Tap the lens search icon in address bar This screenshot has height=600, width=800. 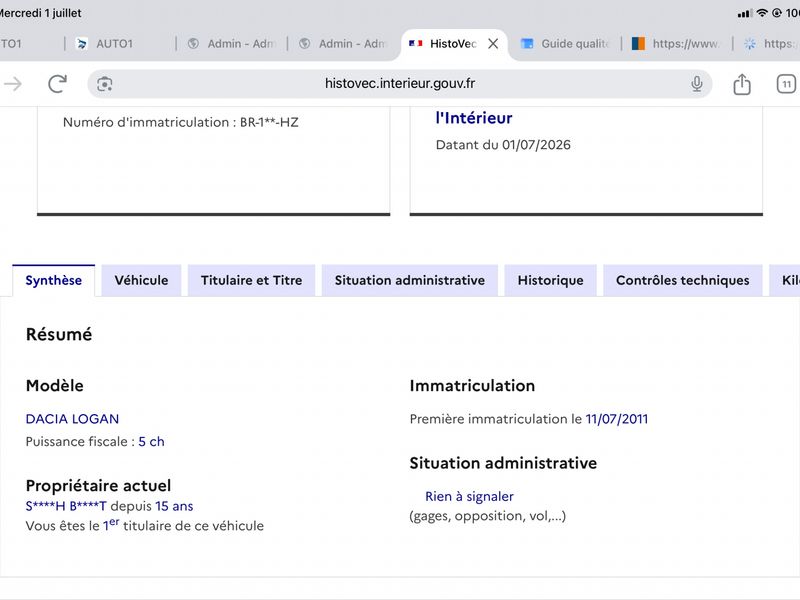tap(105, 84)
